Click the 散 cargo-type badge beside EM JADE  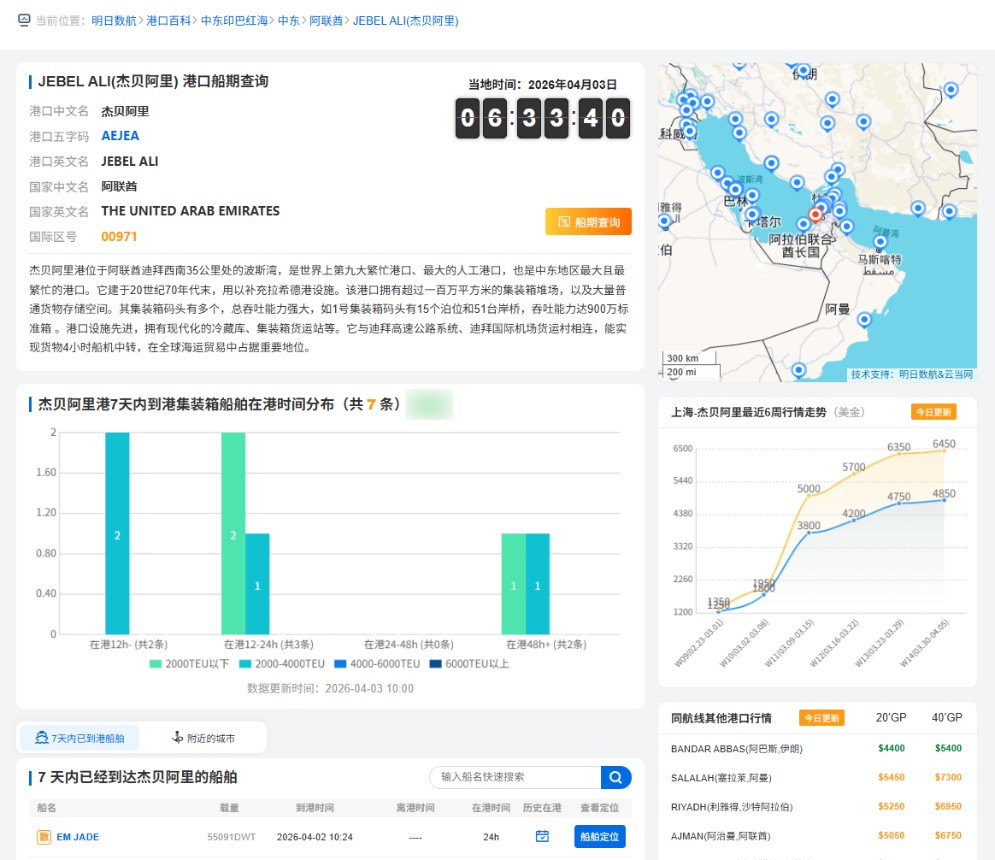tap(44, 837)
